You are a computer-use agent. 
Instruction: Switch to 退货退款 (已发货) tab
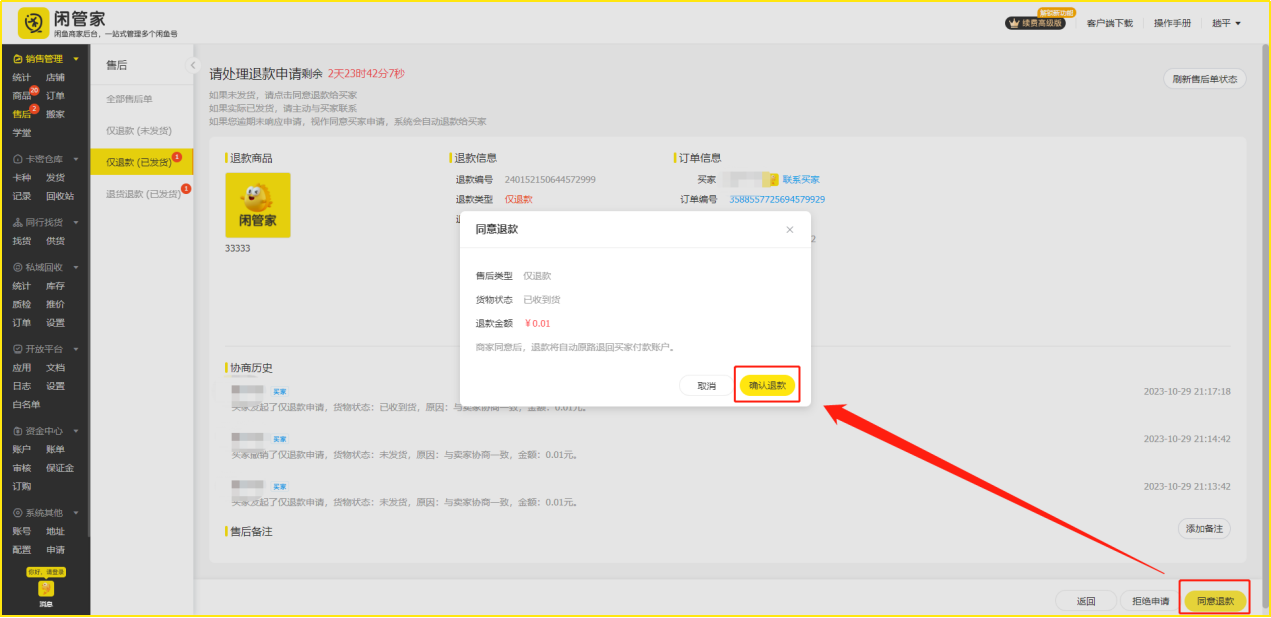(143, 193)
